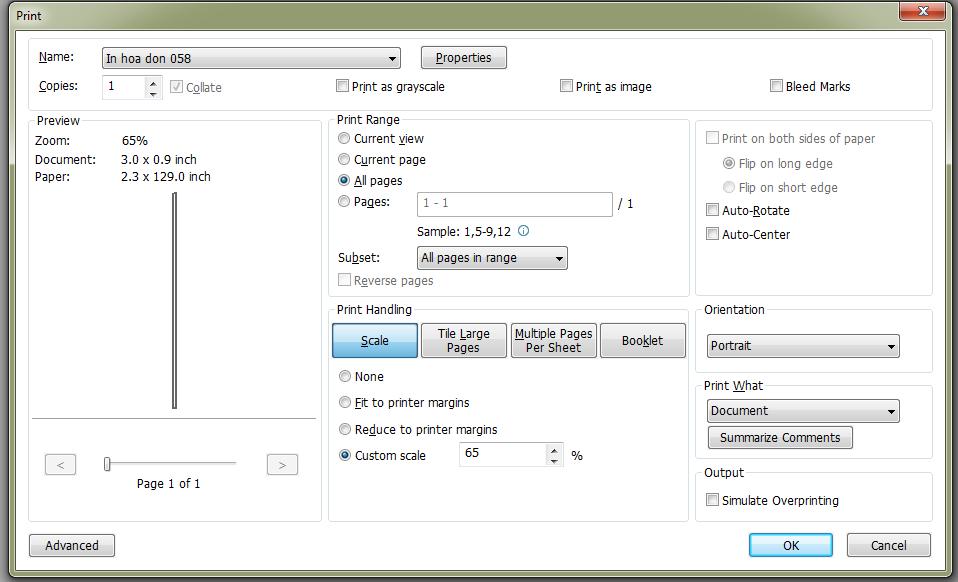Toggle Simulate Overprinting checkbox
Viewport: 958px width, 582px height.
click(712, 500)
